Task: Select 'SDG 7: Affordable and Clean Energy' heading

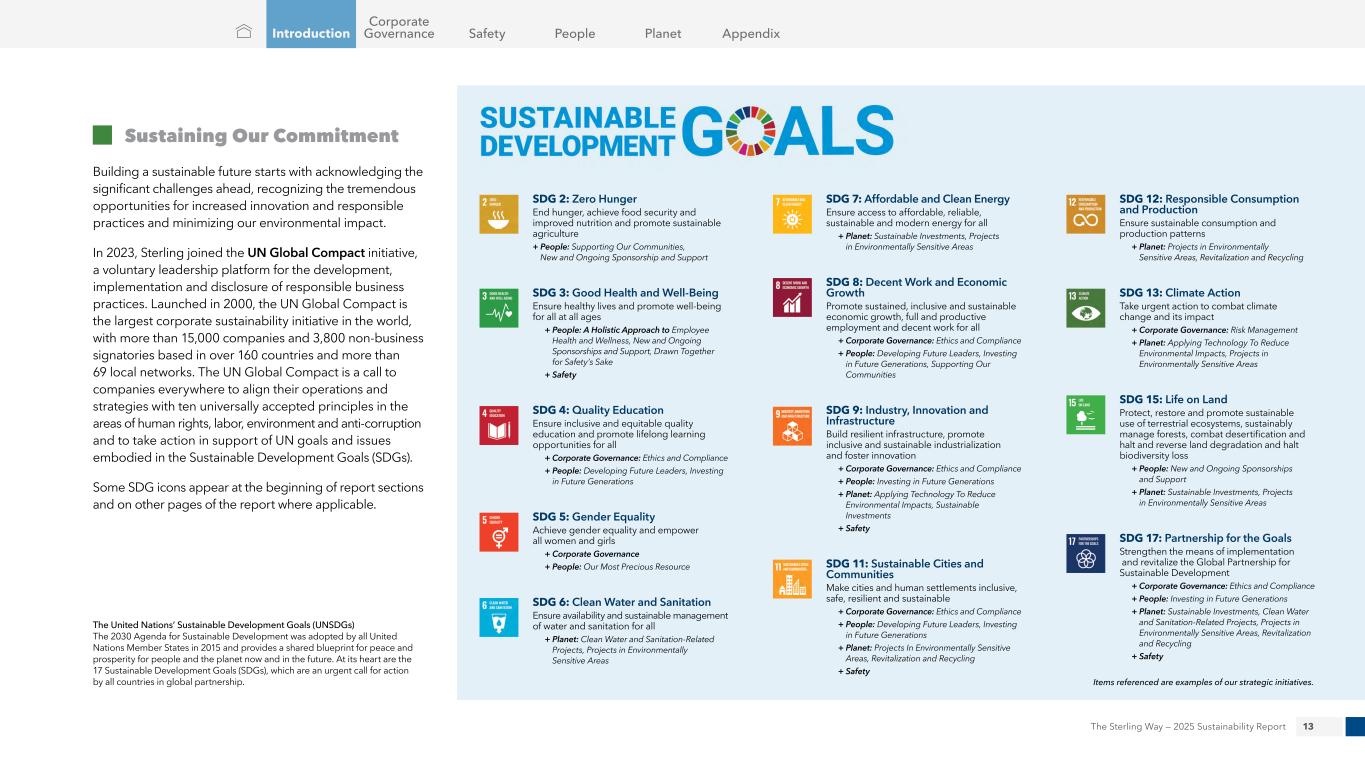Action: coord(918,199)
